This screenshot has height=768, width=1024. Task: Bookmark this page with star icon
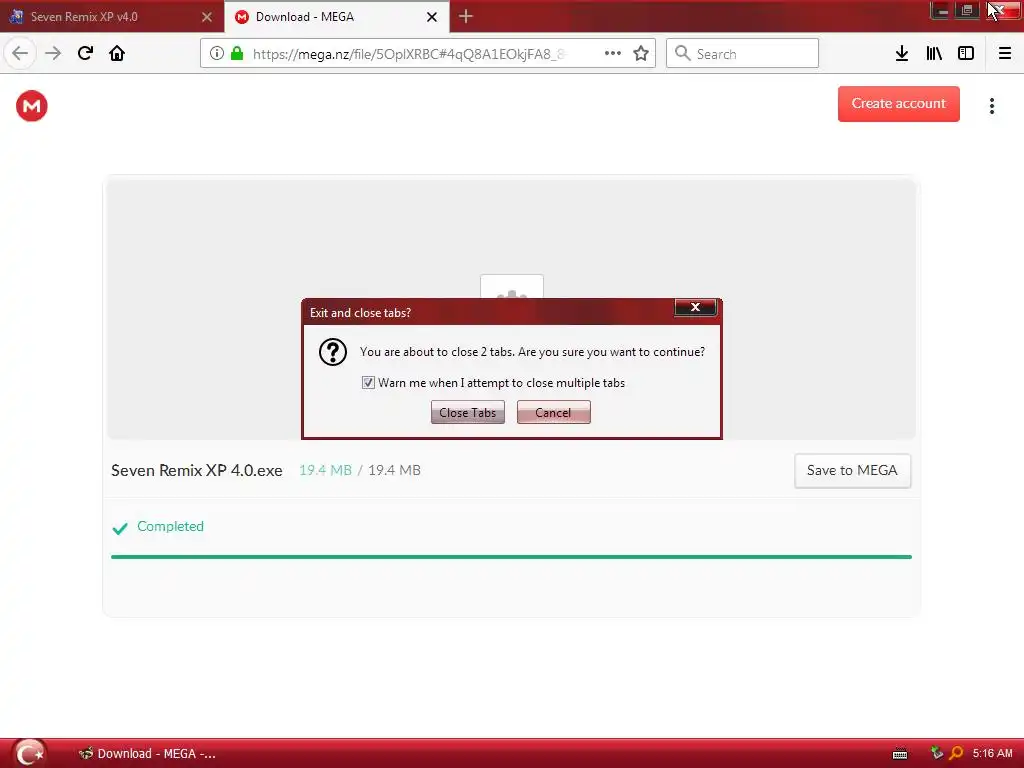pyautogui.click(x=641, y=54)
